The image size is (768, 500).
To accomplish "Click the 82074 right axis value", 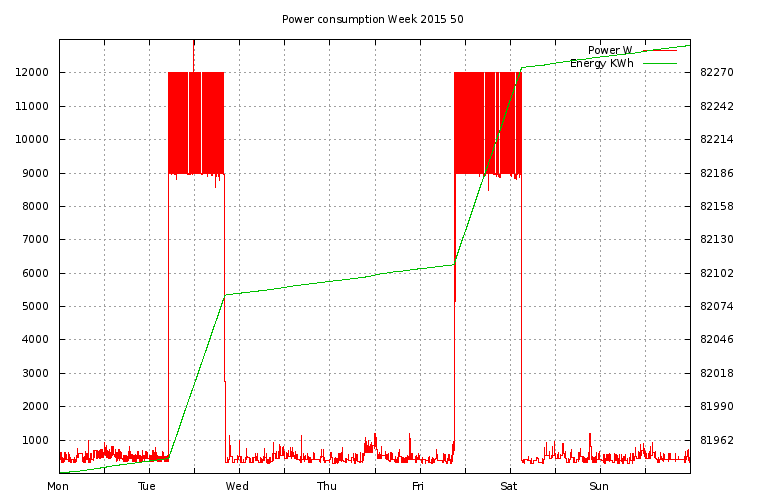I will click(717, 307).
